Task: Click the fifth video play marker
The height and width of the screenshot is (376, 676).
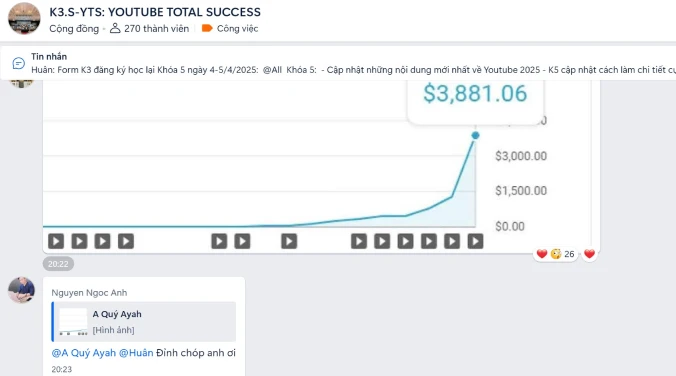Action: pyautogui.click(x=219, y=241)
